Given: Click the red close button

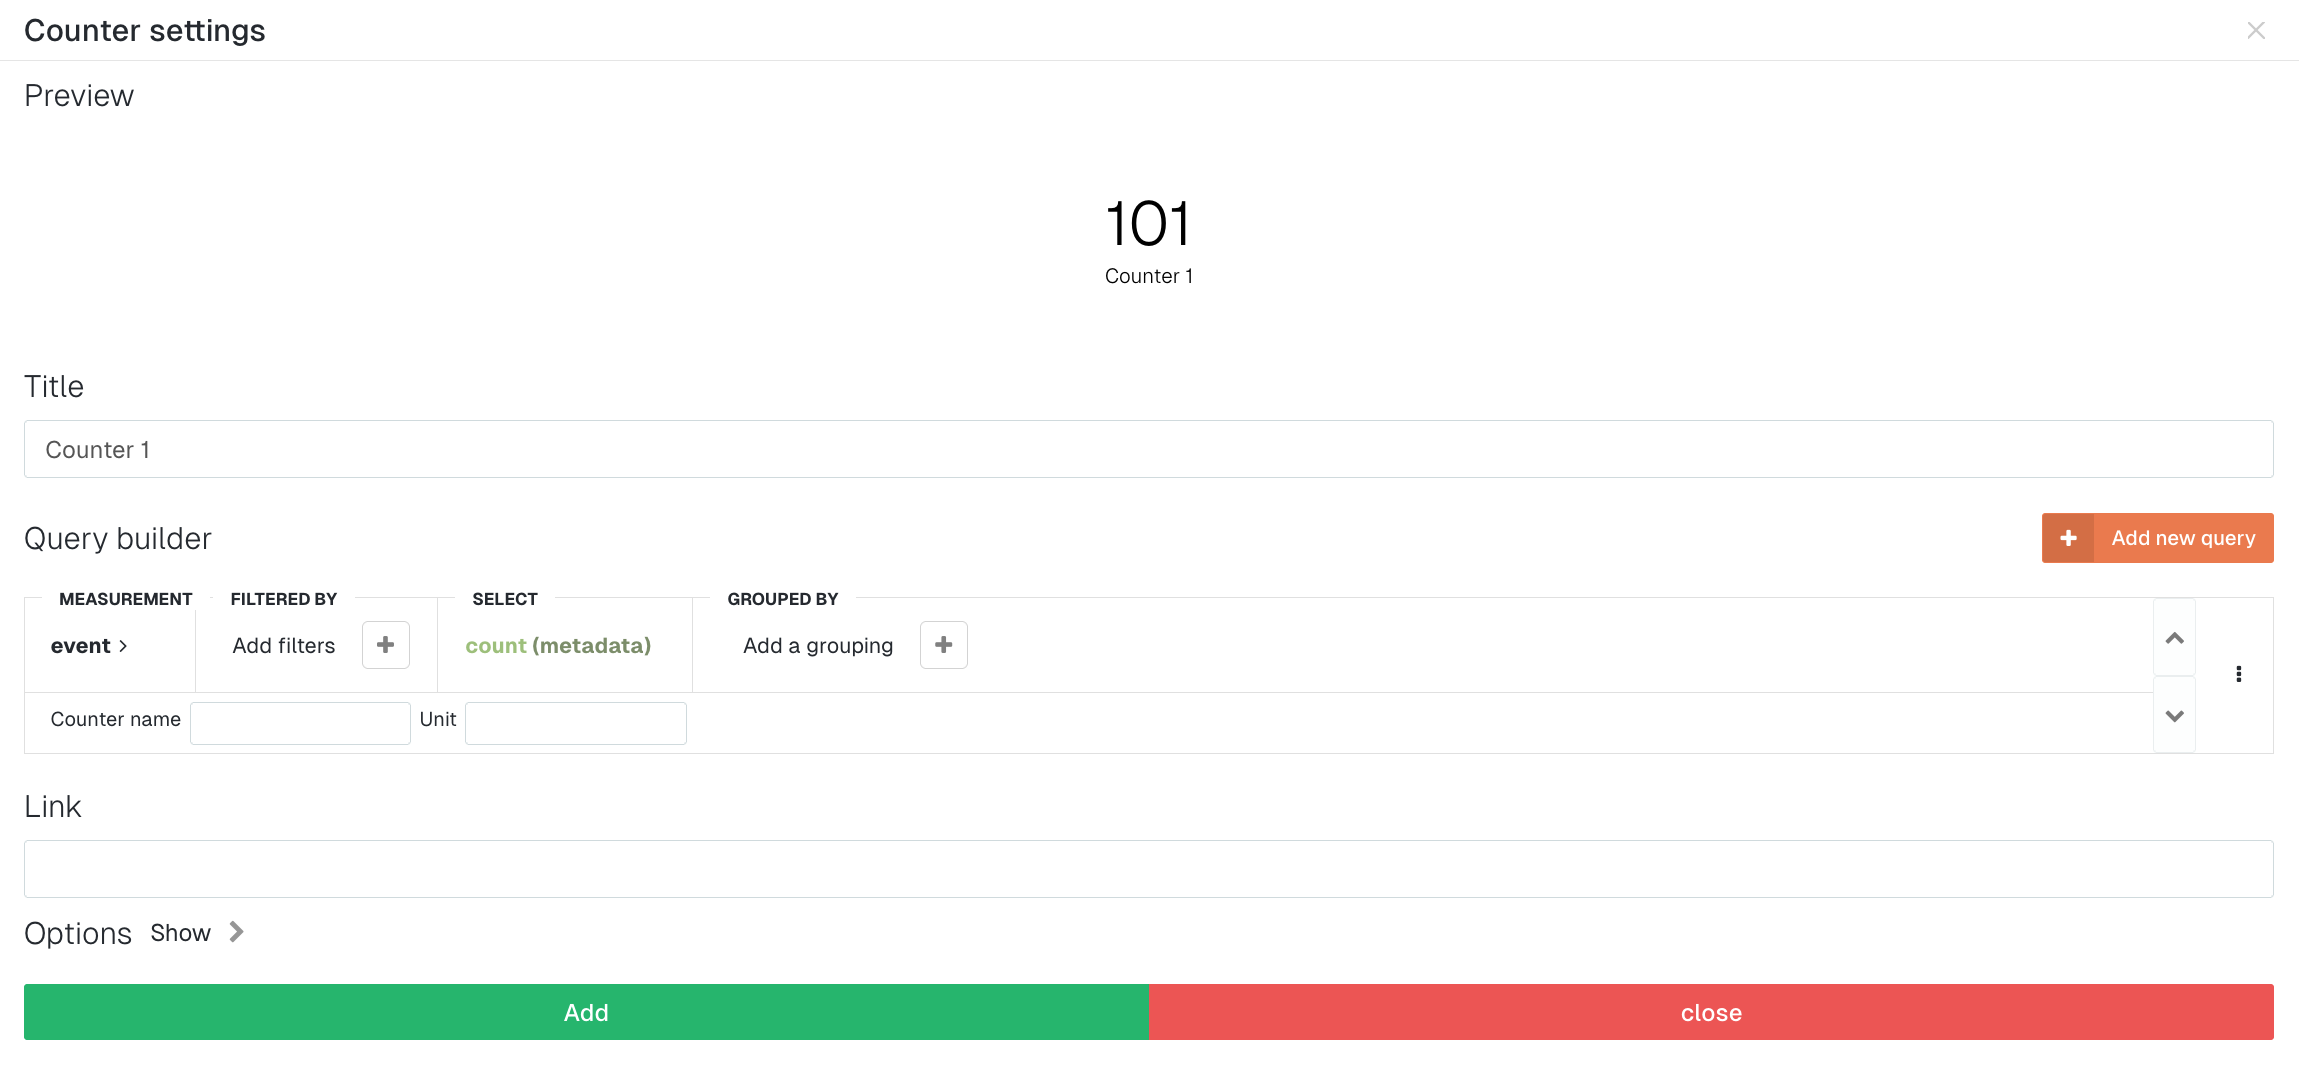Looking at the screenshot, I should [x=1712, y=1012].
